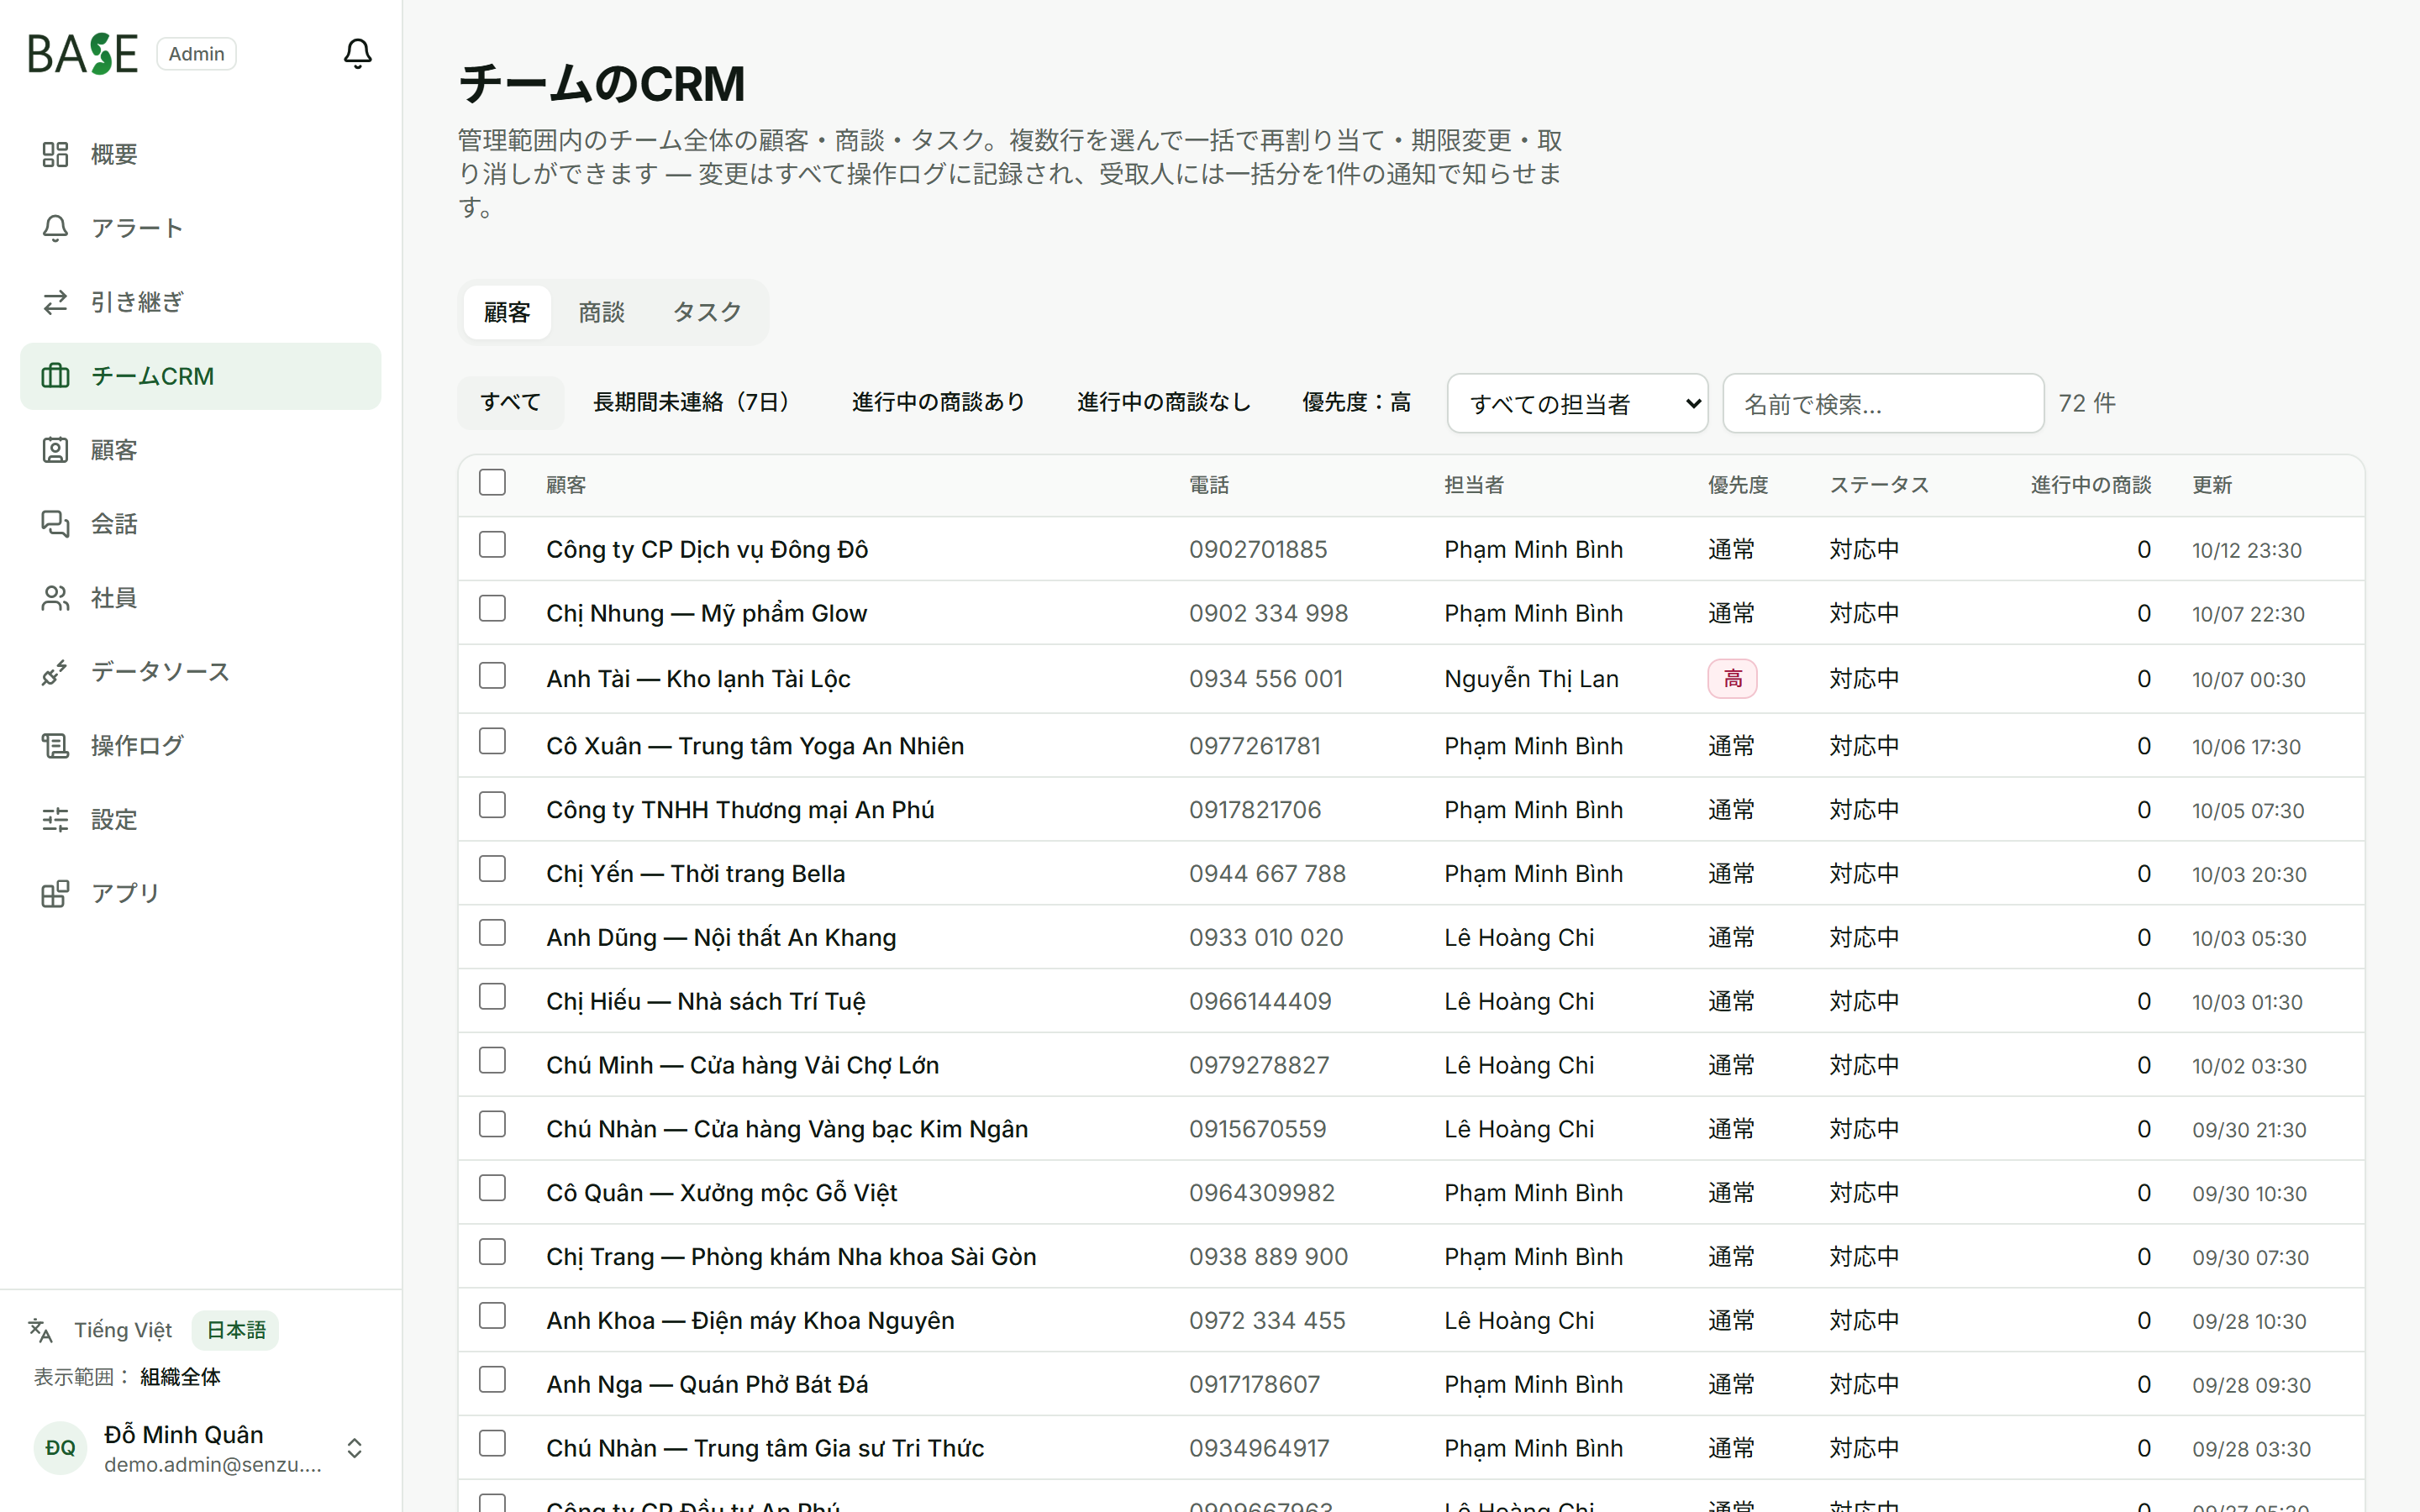Viewport: 2420px width, 1512px height.
Task: Click the language translate icon
Action: pyautogui.click(x=40, y=1330)
